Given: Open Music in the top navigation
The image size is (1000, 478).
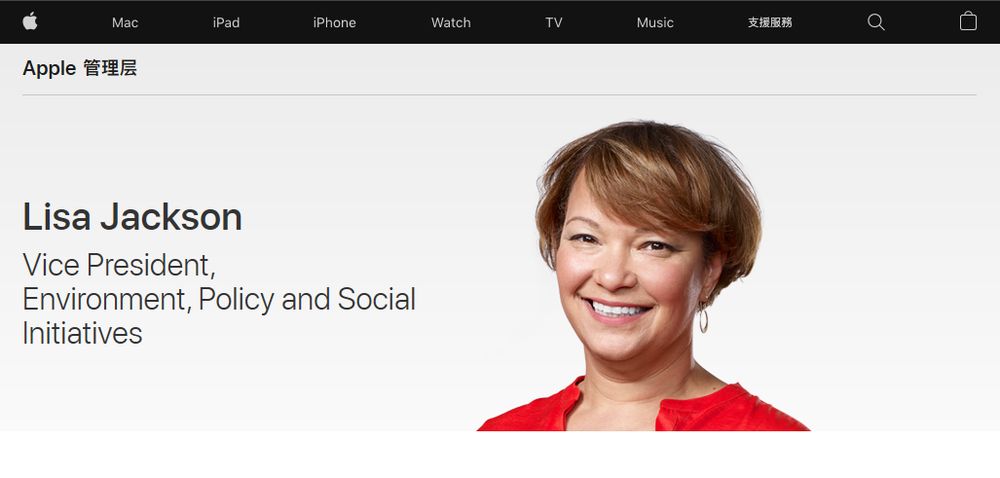Looking at the screenshot, I should 655,22.
